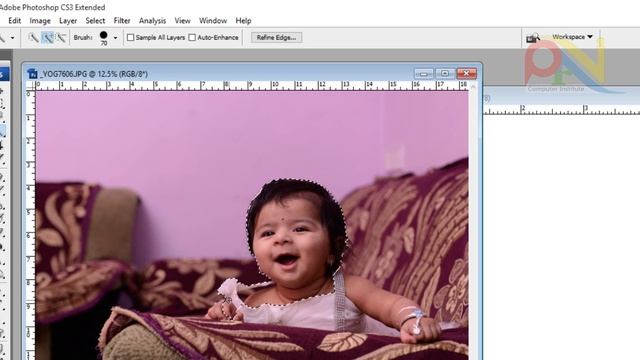Open the tool preset picker arrow
The width and height of the screenshot is (640, 360).
[x=13, y=38]
